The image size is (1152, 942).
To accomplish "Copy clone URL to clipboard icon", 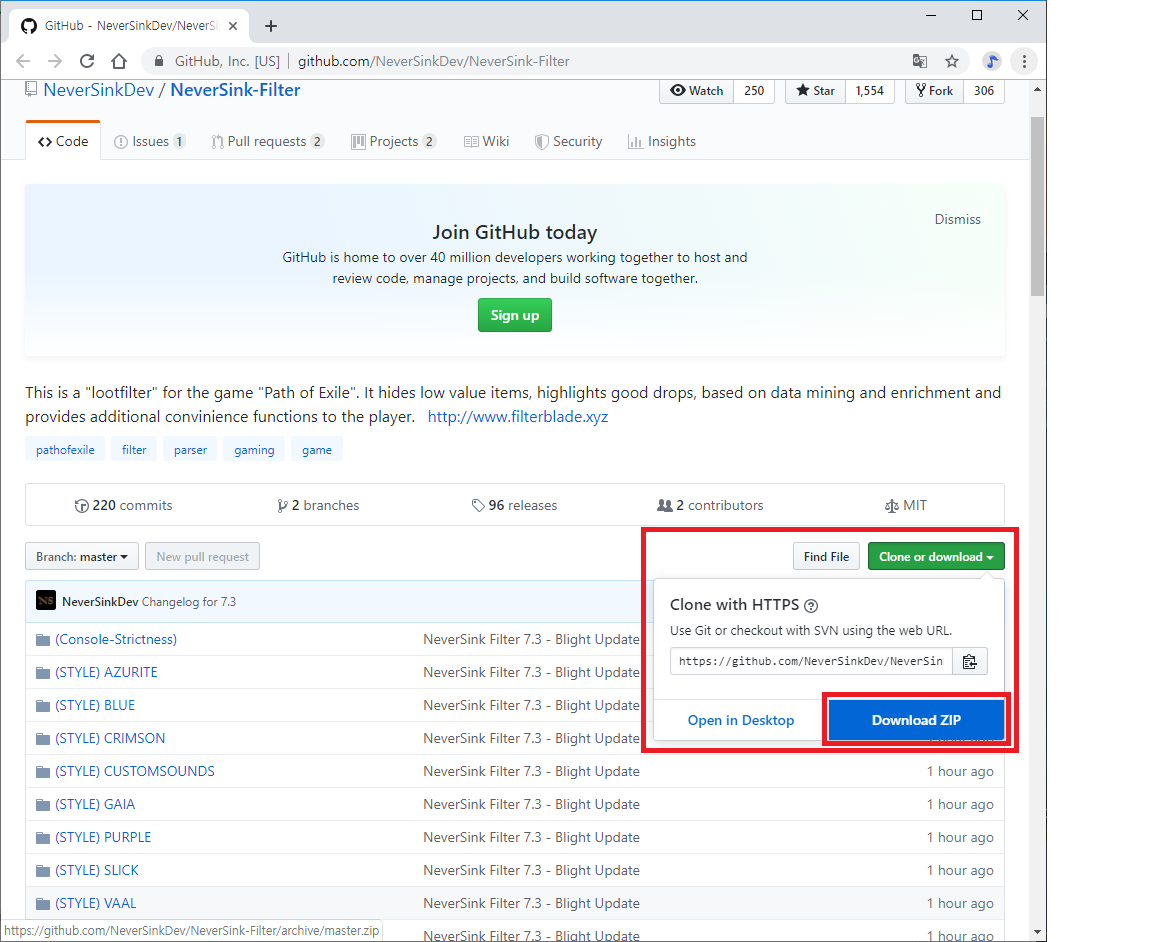I will 970,661.
